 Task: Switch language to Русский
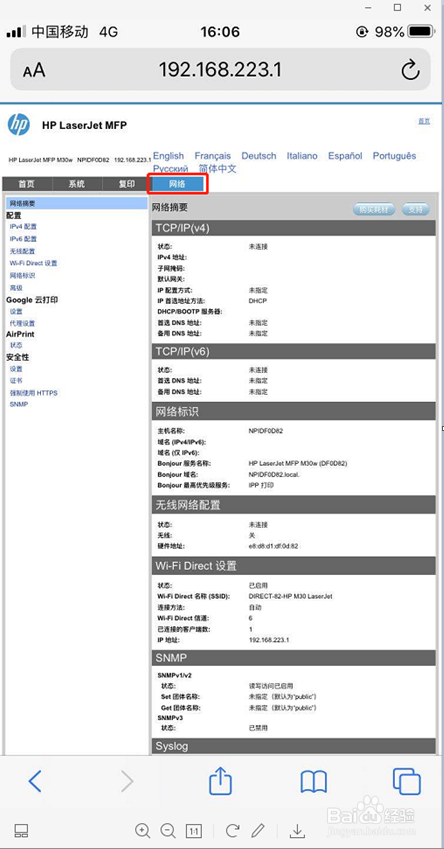click(x=171, y=169)
